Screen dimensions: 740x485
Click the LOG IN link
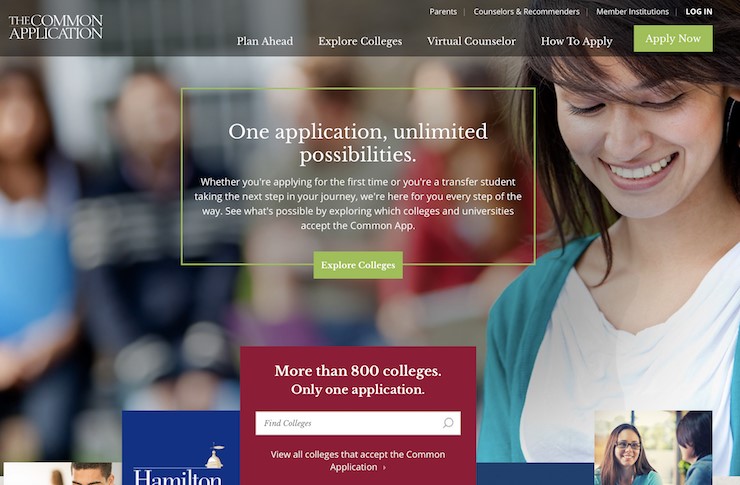(x=698, y=11)
